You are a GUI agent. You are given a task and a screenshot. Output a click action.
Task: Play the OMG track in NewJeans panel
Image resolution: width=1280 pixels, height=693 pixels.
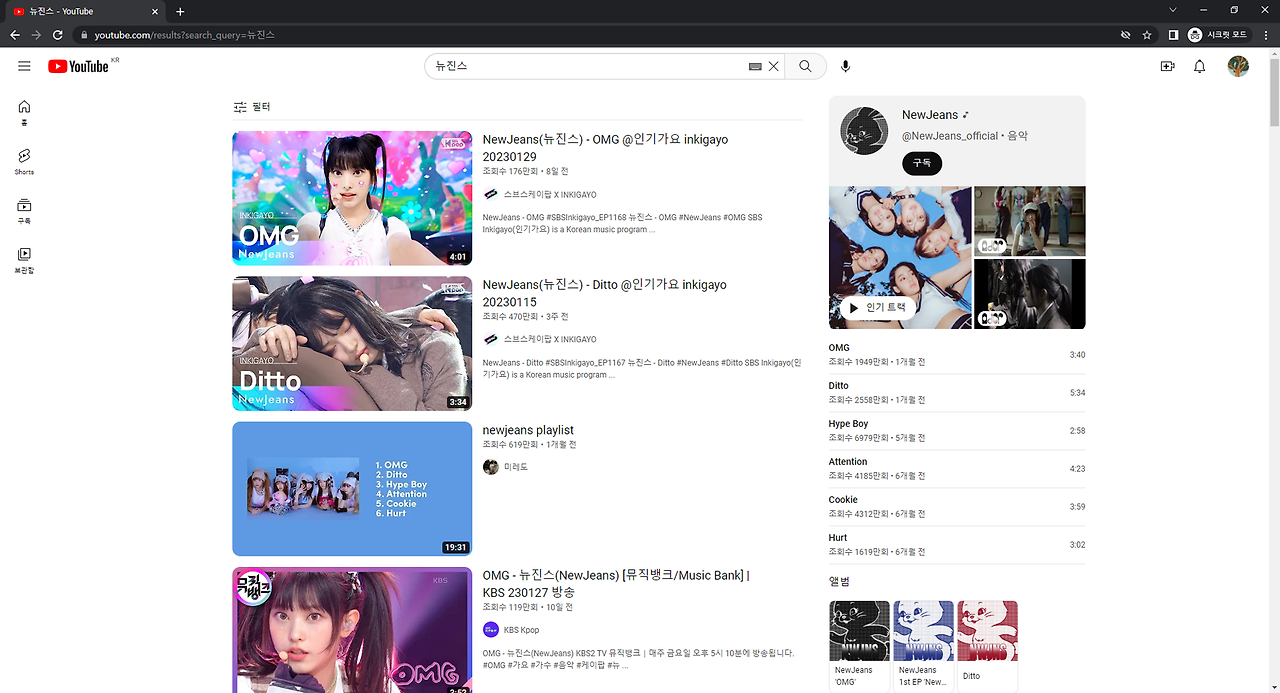click(957, 355)
